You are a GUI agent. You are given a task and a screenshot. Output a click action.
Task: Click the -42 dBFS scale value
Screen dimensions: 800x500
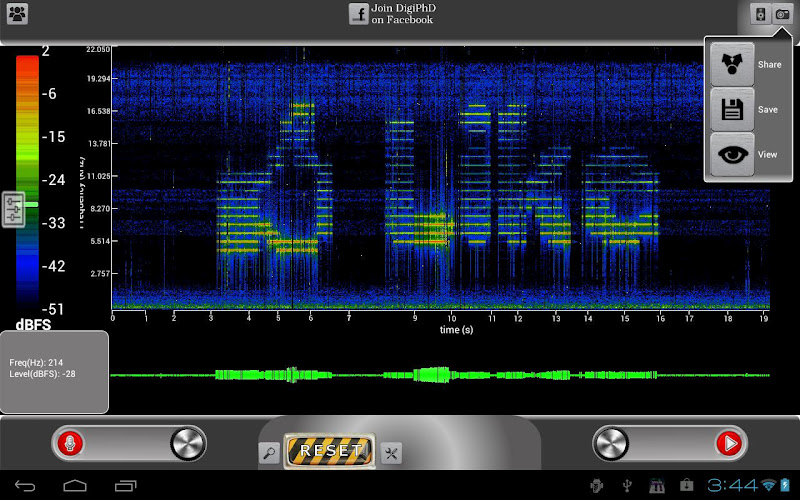53,266
